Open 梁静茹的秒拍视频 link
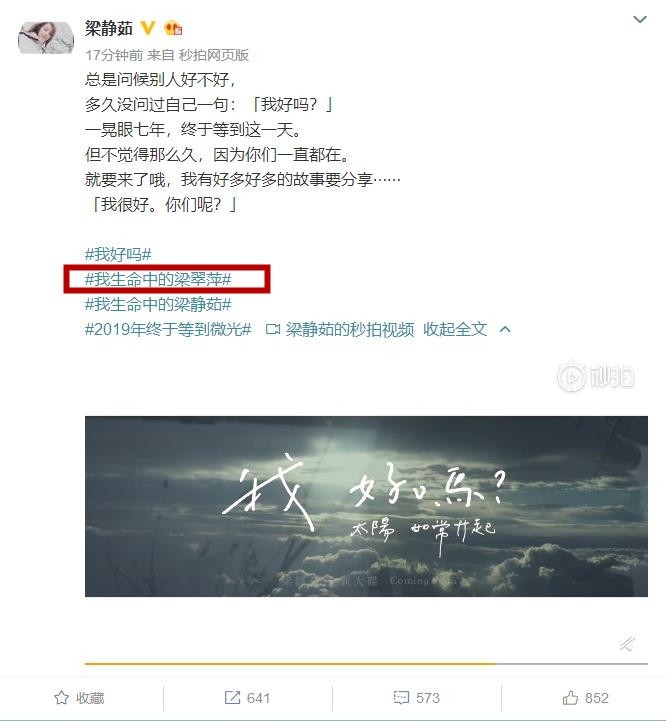 coord(350,329)
